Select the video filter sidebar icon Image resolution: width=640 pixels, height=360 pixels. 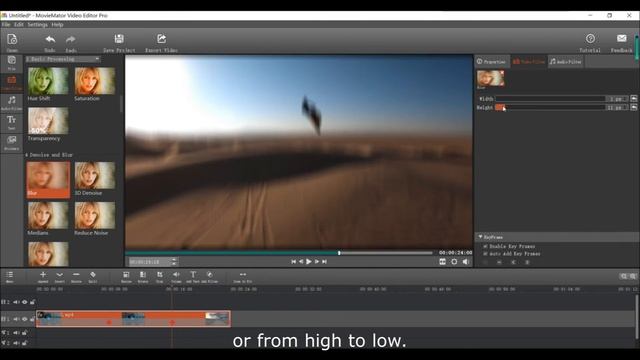pos(11,82)
